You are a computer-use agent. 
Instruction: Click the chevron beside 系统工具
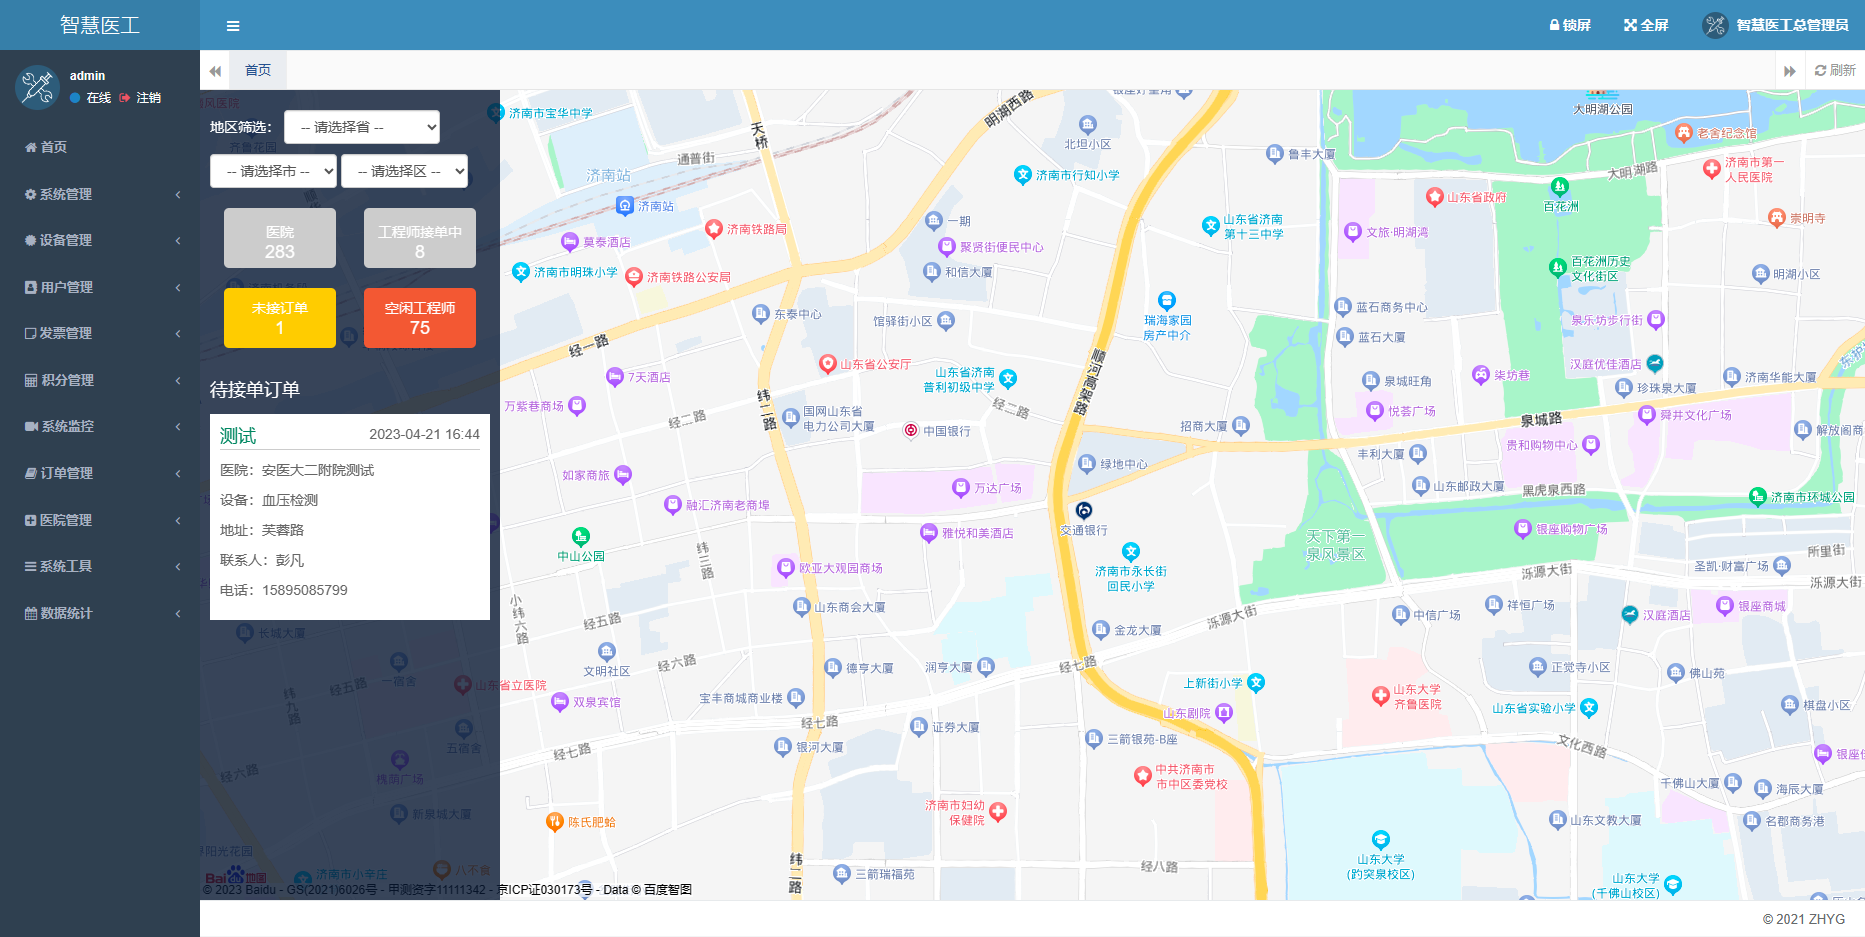tap(178, 566)
